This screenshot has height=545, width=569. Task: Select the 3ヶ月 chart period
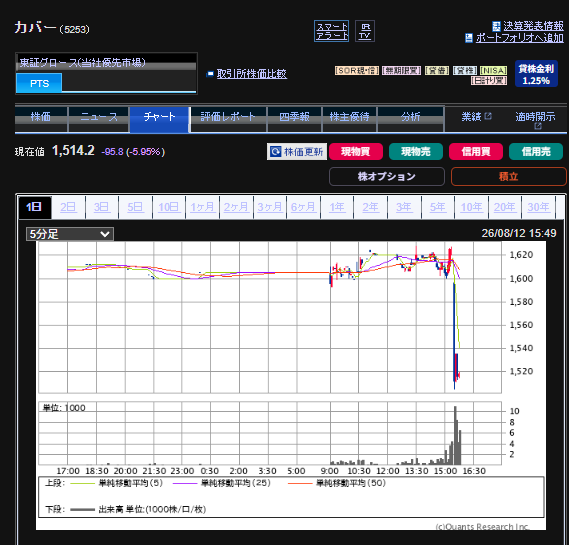click(270, 207)
